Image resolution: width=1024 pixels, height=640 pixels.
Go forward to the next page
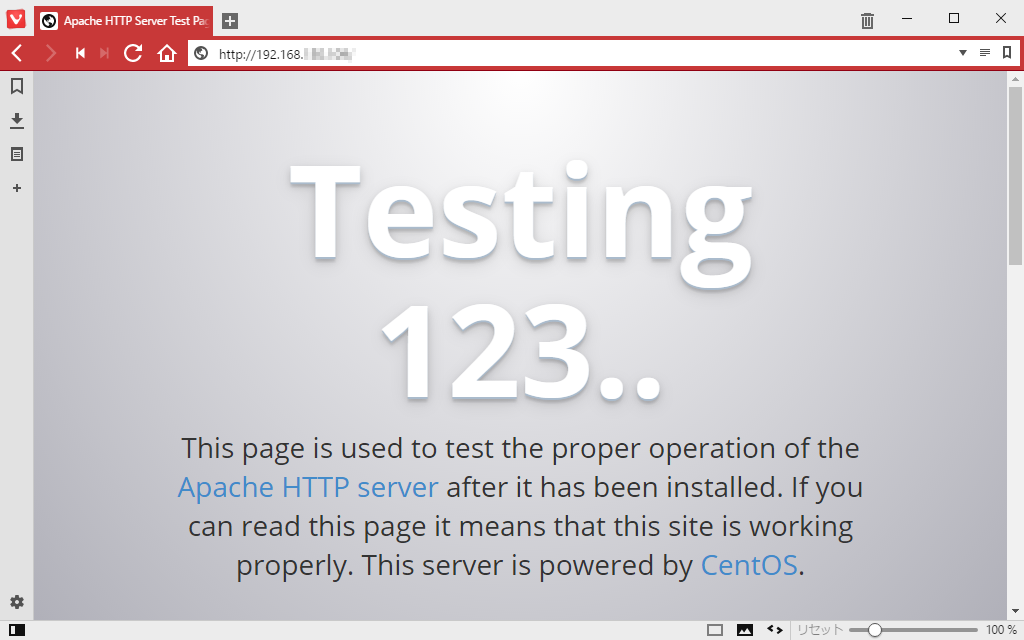pos(50,53)
